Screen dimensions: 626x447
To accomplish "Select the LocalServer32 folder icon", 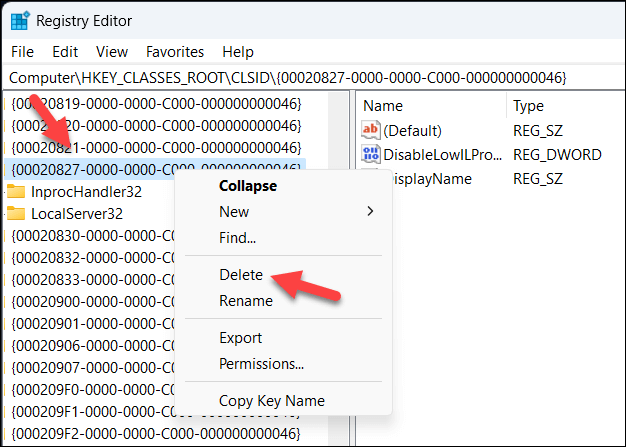I will [16, 214].
